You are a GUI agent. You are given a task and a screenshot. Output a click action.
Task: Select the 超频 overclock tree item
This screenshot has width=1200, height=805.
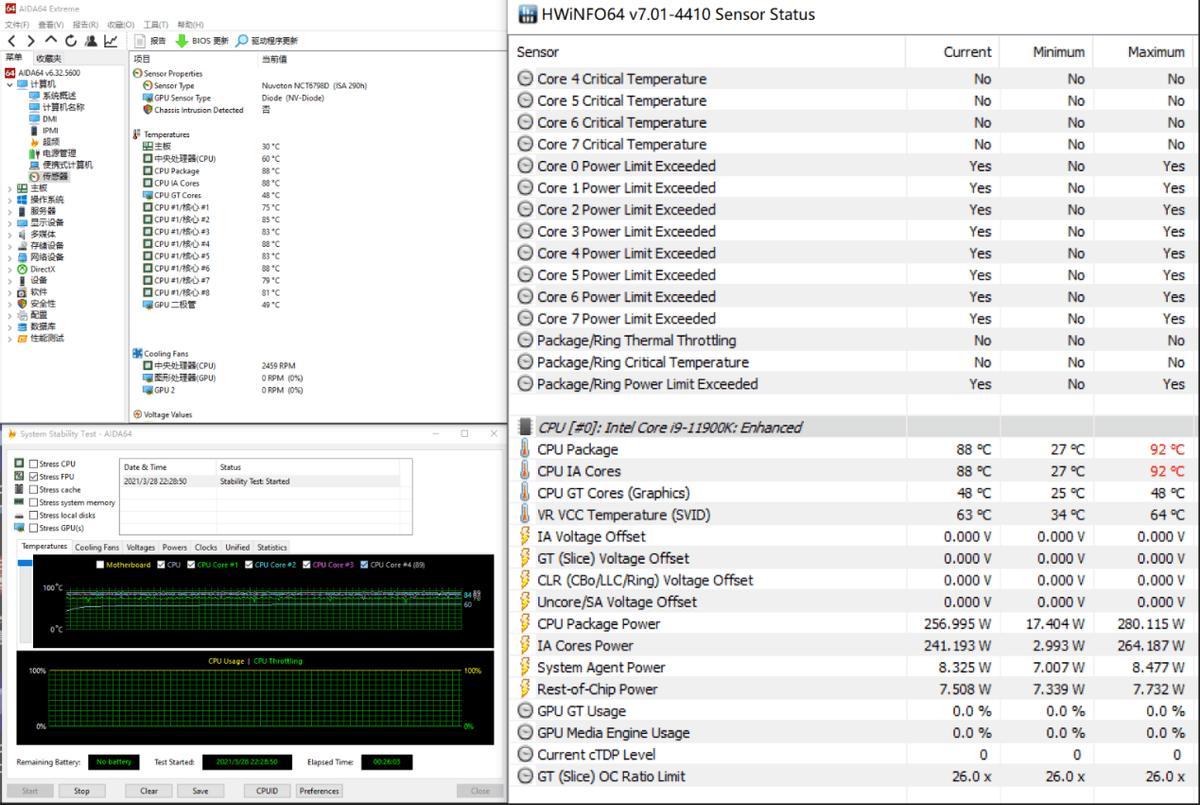[45, 142]
